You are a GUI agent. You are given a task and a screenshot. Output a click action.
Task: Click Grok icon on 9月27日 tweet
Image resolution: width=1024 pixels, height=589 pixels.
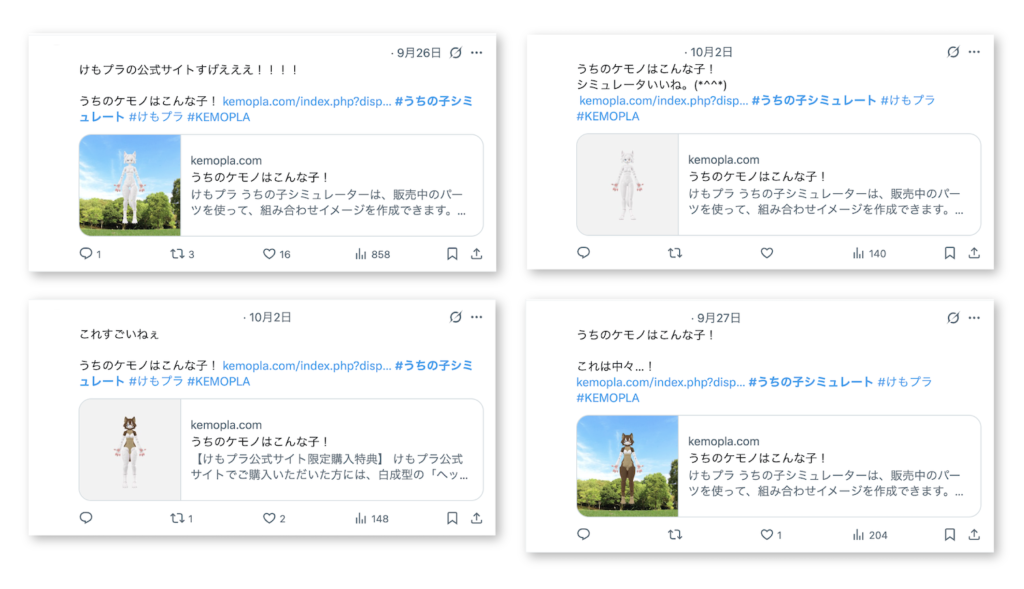[952, 318]
